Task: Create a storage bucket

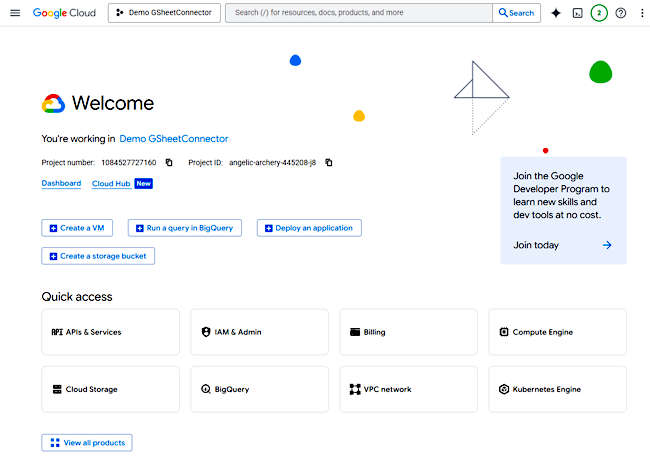Action: click(x=98, y=256)
